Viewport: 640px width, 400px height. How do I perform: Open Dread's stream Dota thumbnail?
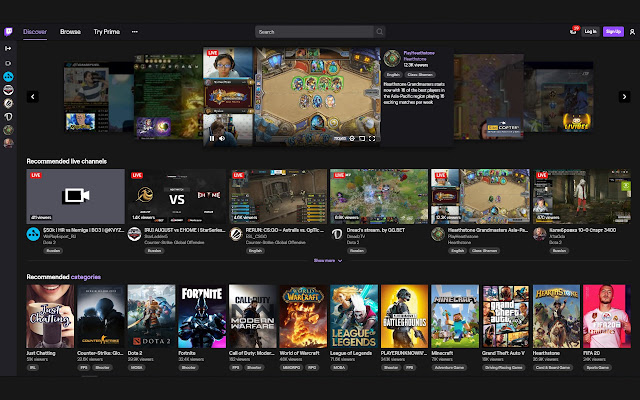pyautogui.click(x=379, y=196)
